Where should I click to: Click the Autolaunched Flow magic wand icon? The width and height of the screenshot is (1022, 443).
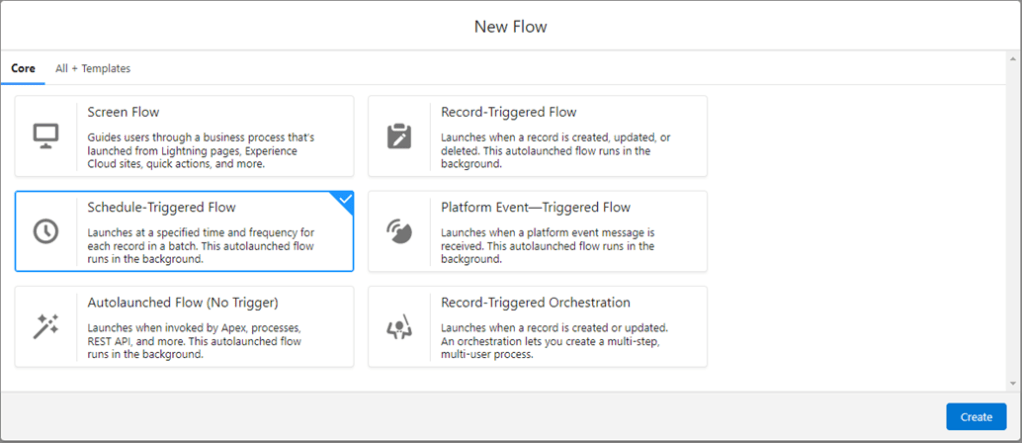[x=46, y=326]
